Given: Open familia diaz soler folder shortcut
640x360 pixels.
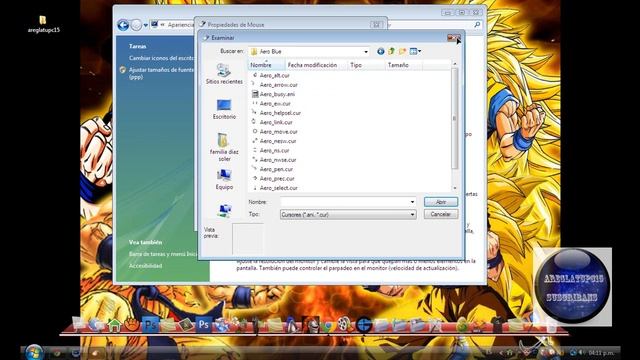Looking at the screenshot, I should pos(224,147).
